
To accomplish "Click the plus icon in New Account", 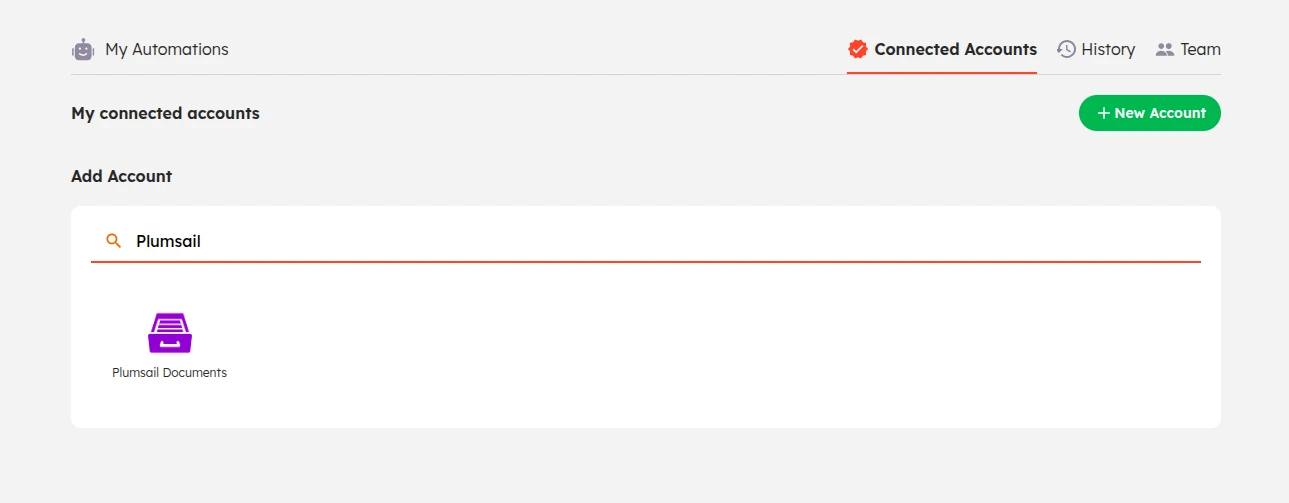I will point(1104,113).
